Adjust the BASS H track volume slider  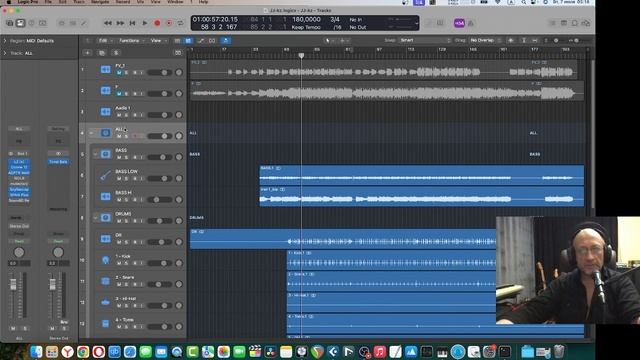[160, 200]
